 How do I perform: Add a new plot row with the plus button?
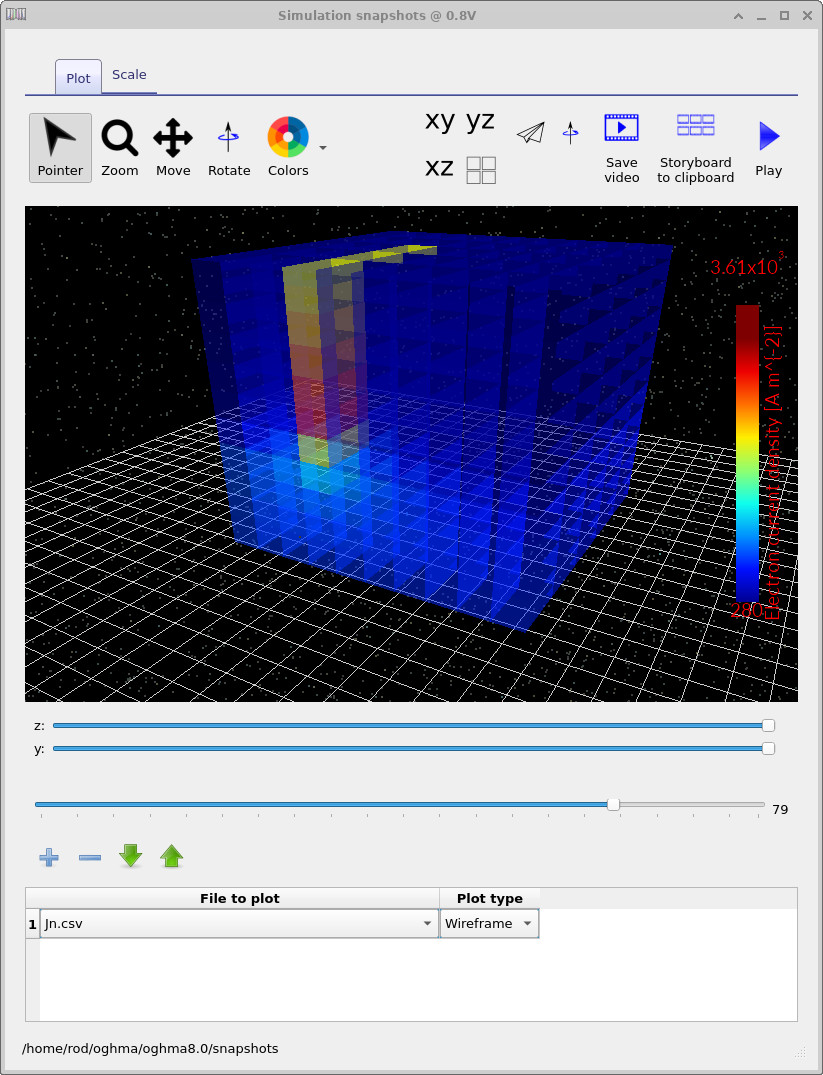48,857
